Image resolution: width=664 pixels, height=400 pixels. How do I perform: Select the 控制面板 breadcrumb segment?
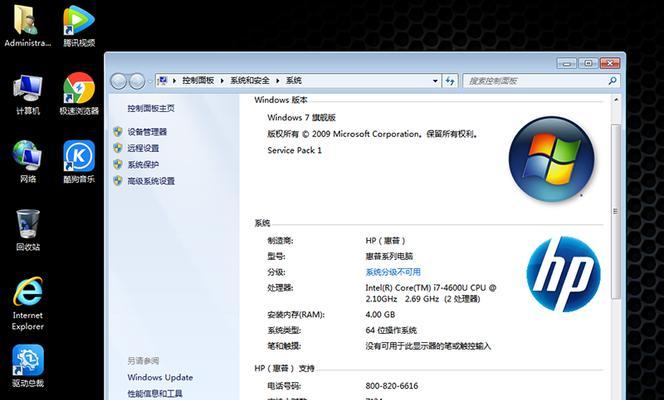[x=198, y=80]
